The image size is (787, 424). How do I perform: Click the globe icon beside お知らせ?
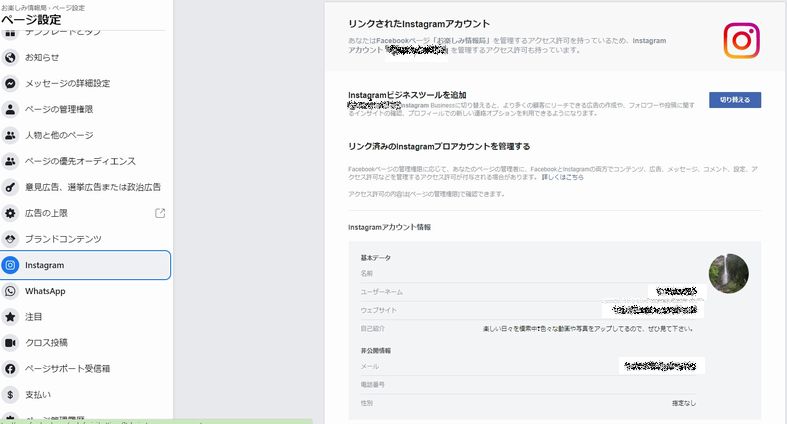coord(10,57)
